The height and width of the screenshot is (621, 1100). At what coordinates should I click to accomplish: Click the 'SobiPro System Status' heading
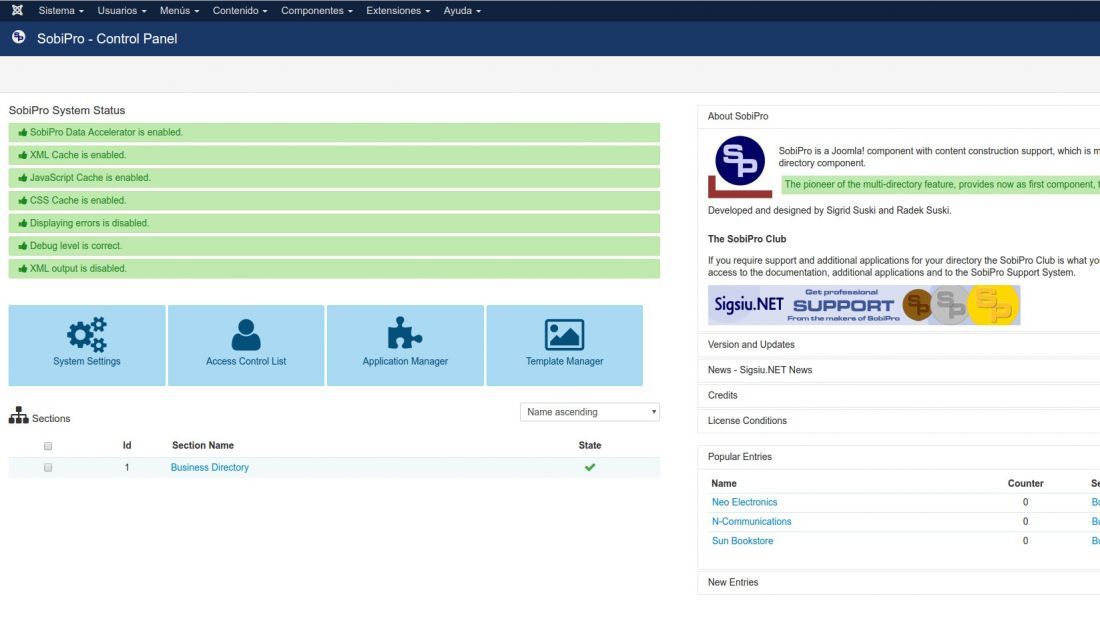(x=67, y=110)
